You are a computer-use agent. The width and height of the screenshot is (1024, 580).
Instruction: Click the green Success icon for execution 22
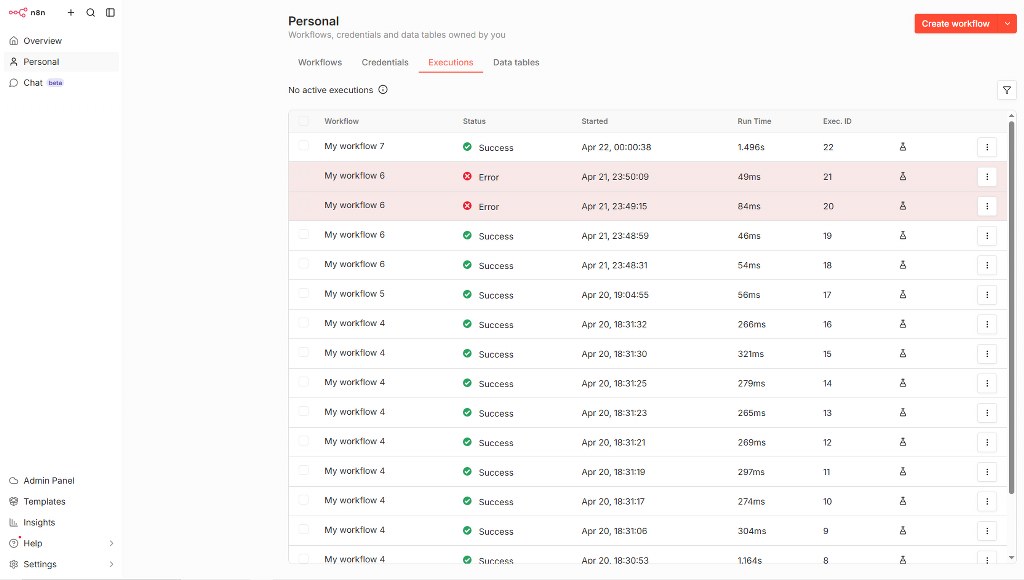[467, 147]
